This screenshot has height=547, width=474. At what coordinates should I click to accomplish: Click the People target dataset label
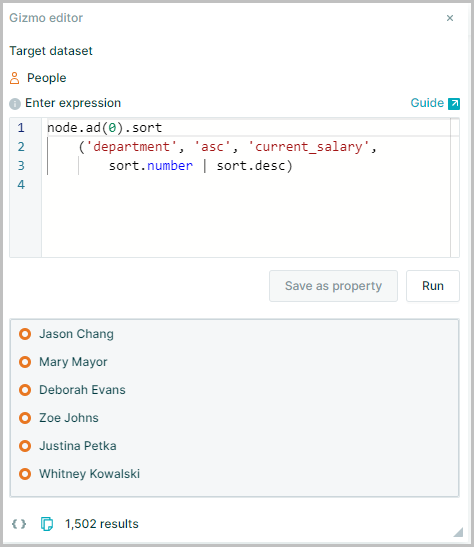47,78
